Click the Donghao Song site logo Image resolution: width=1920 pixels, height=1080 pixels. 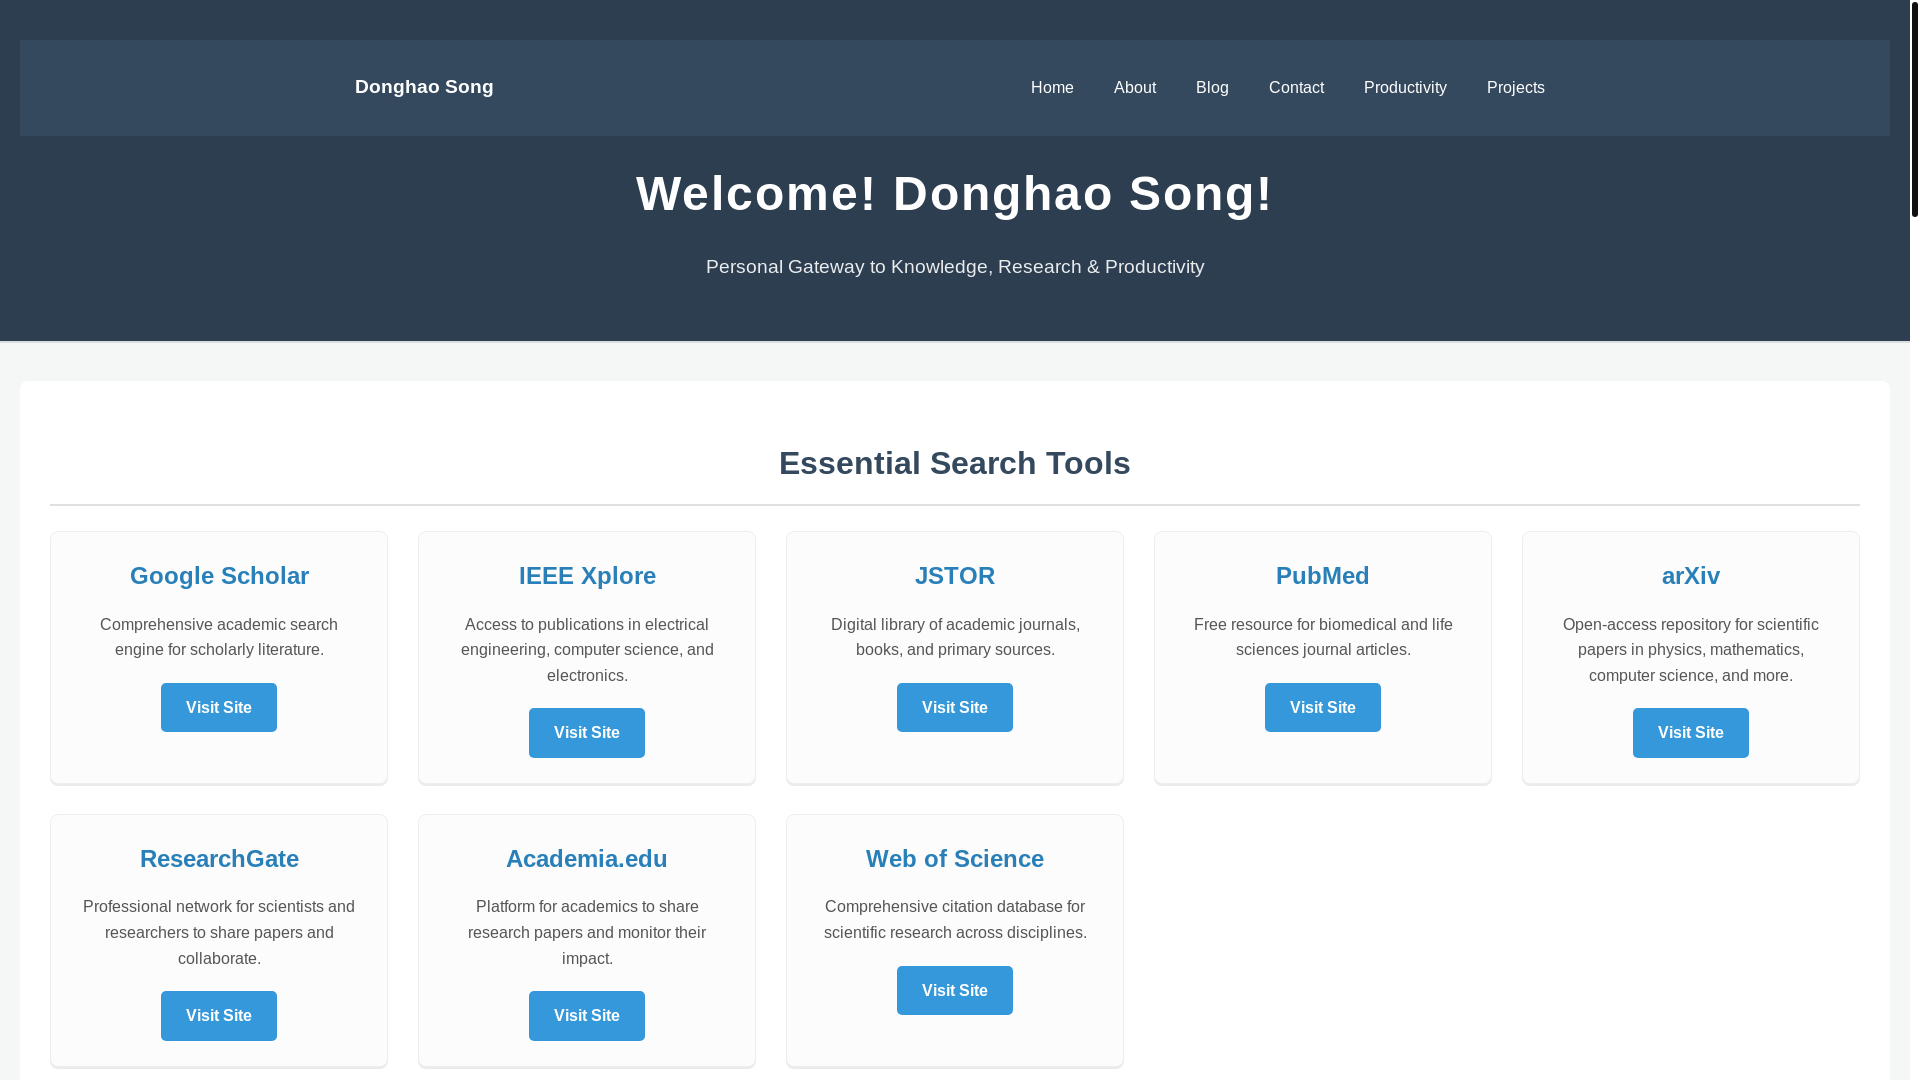[x=424, y=87]
